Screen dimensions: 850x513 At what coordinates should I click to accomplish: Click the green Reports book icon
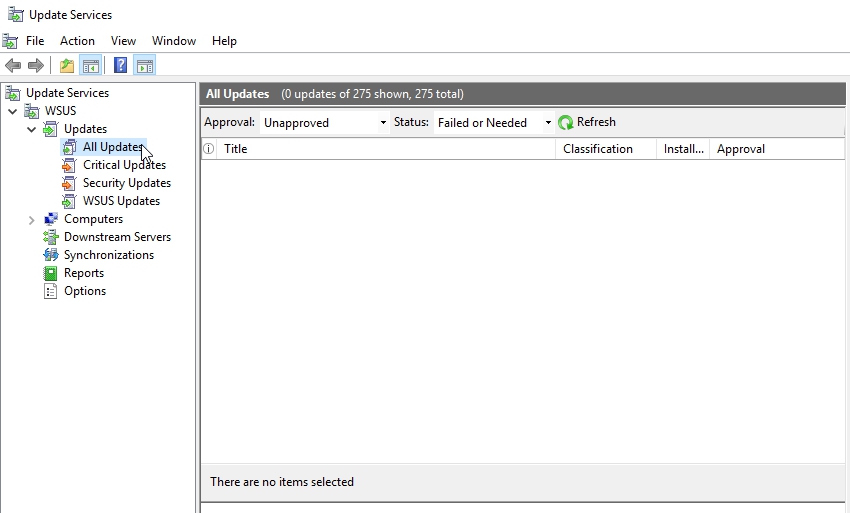(x=50, y=273)
